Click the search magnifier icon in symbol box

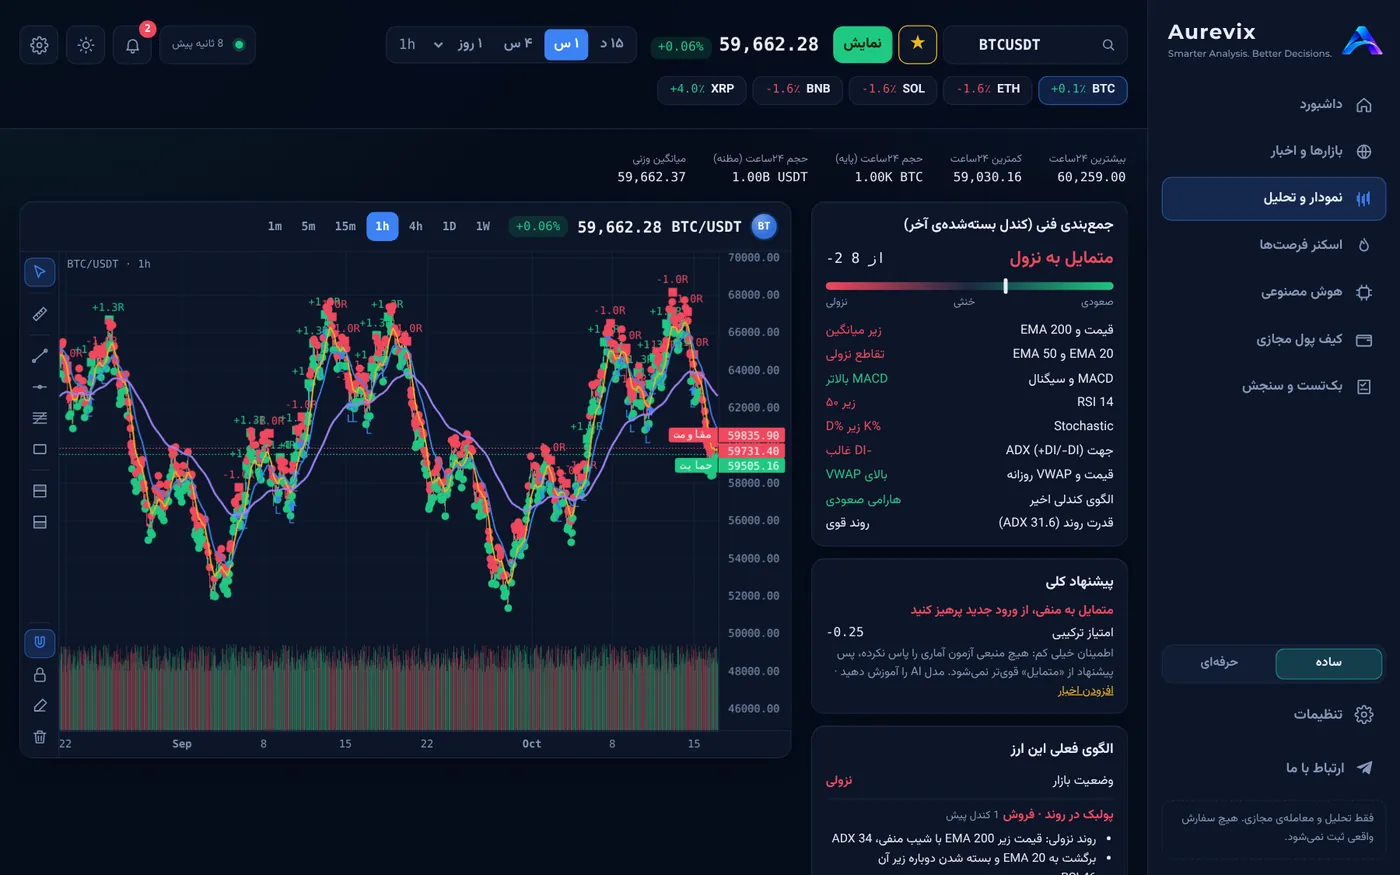tap(1108, 45)
